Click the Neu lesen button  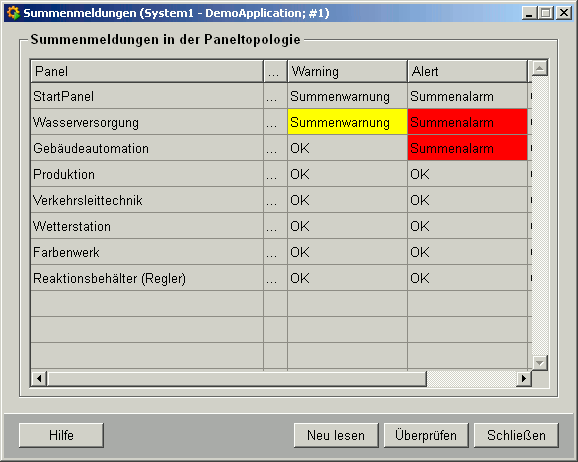(x=336, y=435)
